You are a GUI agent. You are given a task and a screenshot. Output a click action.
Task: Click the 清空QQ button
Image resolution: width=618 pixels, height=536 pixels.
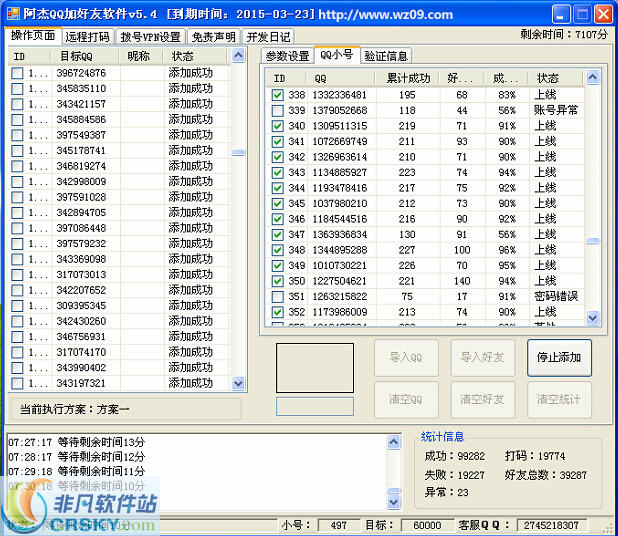point(406,400)
